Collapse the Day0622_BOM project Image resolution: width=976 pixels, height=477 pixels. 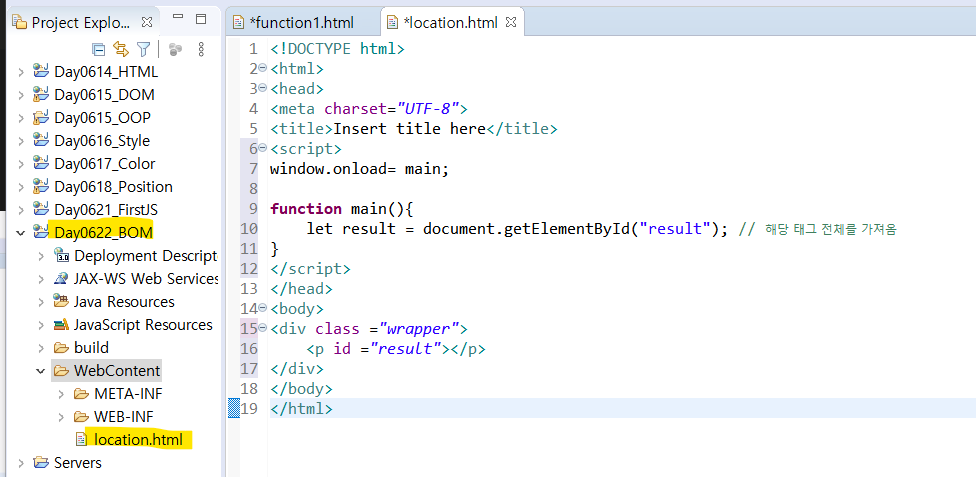(x=21, y=233)
